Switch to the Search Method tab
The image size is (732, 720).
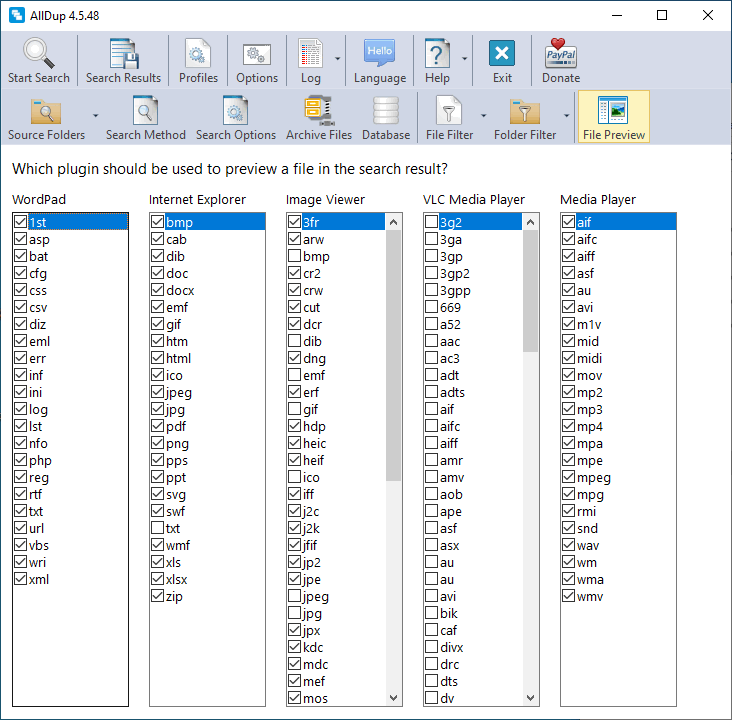(x=146, y=118)
